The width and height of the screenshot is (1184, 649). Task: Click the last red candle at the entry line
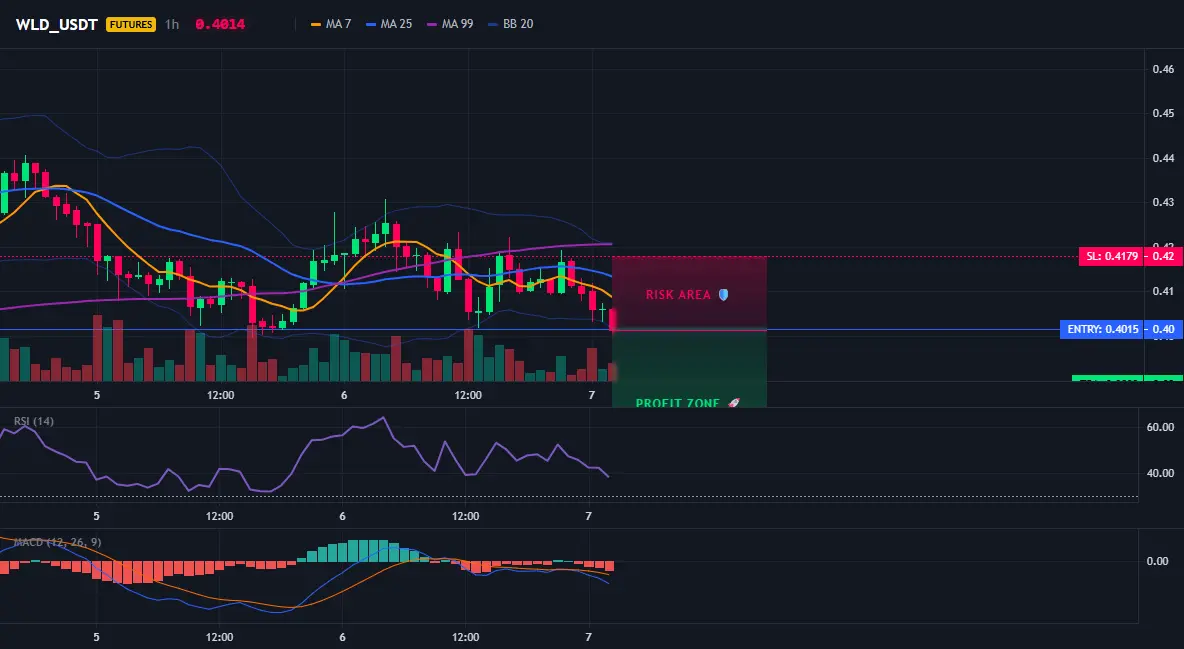click(x=612, y=320)
